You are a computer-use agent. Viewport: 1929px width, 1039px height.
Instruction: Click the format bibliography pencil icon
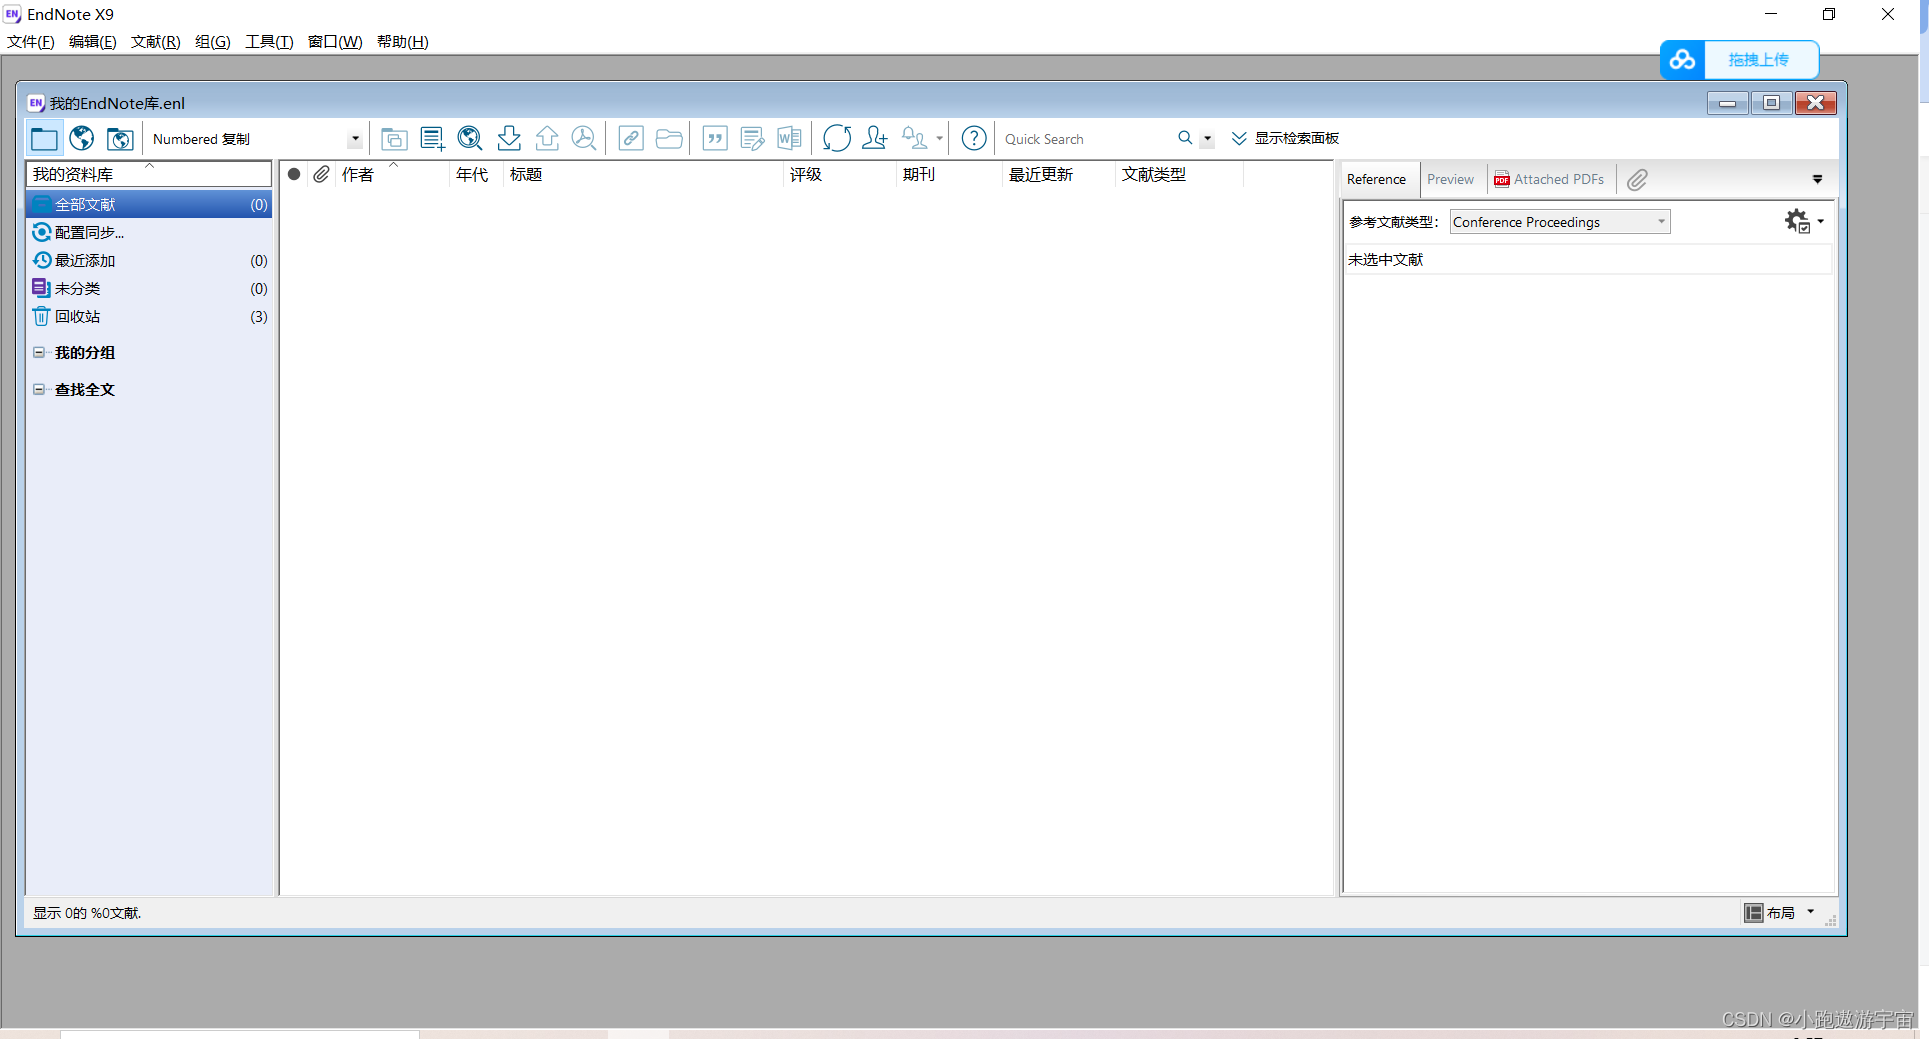pyautogui.click(x=752, y=139)
